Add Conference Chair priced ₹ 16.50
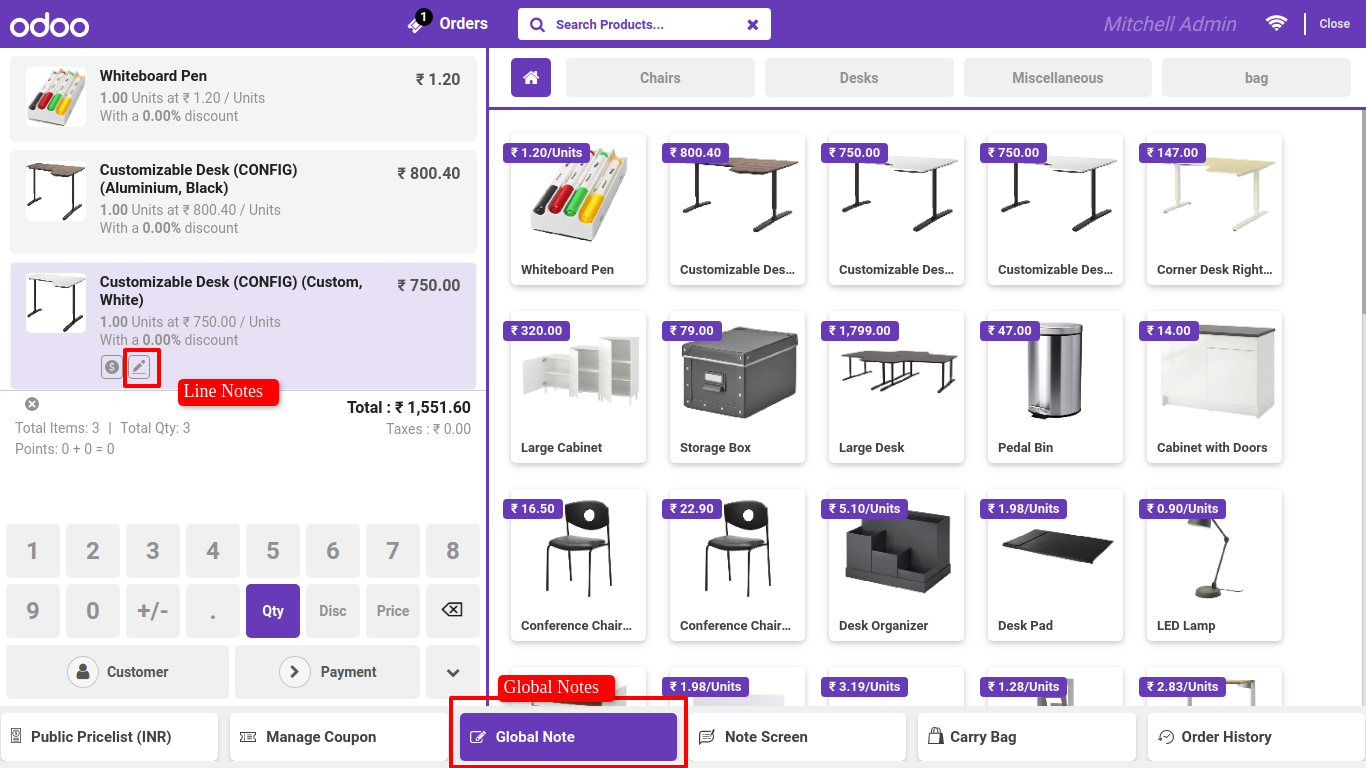The width and height of the screenshot is (1366, 768). click(x=578, y=565)
